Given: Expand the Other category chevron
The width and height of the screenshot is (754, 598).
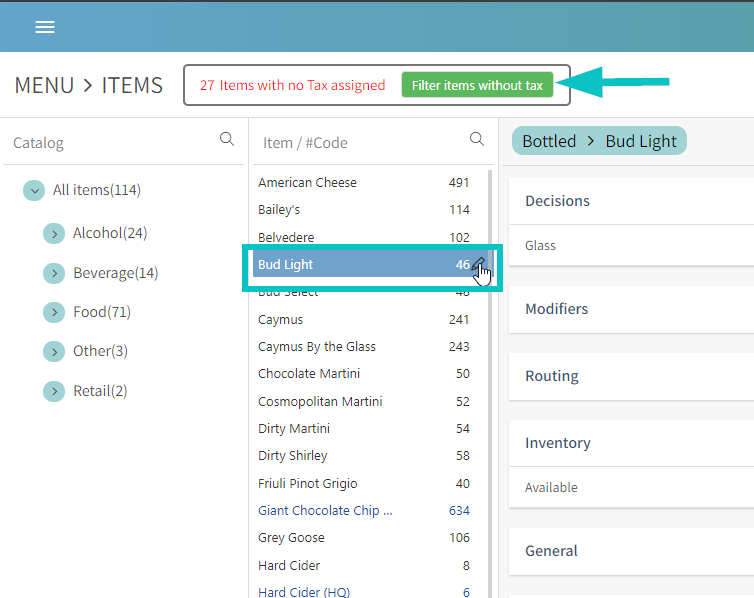Looking at the screenshot, I should click(x=54, y=351).
